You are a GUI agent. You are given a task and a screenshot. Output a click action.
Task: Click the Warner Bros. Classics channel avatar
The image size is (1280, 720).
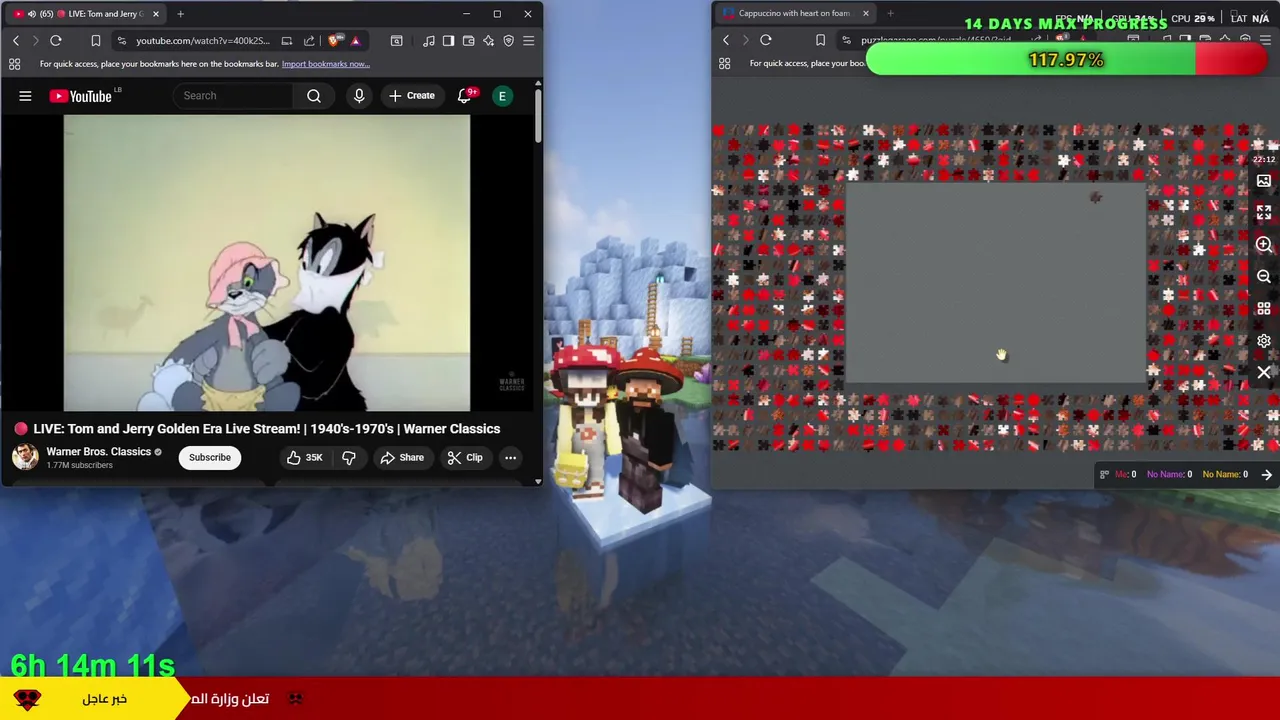tap(25, 457)
